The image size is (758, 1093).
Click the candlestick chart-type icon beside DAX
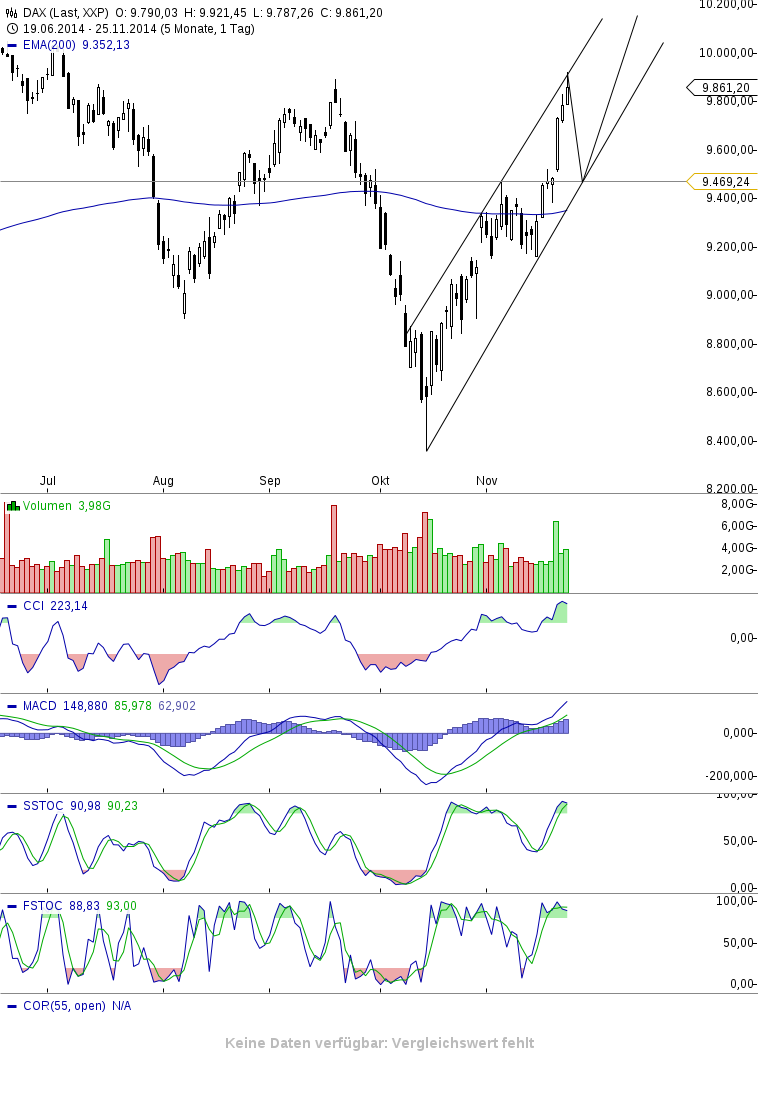pyautogui.click(x=12, y=13)
